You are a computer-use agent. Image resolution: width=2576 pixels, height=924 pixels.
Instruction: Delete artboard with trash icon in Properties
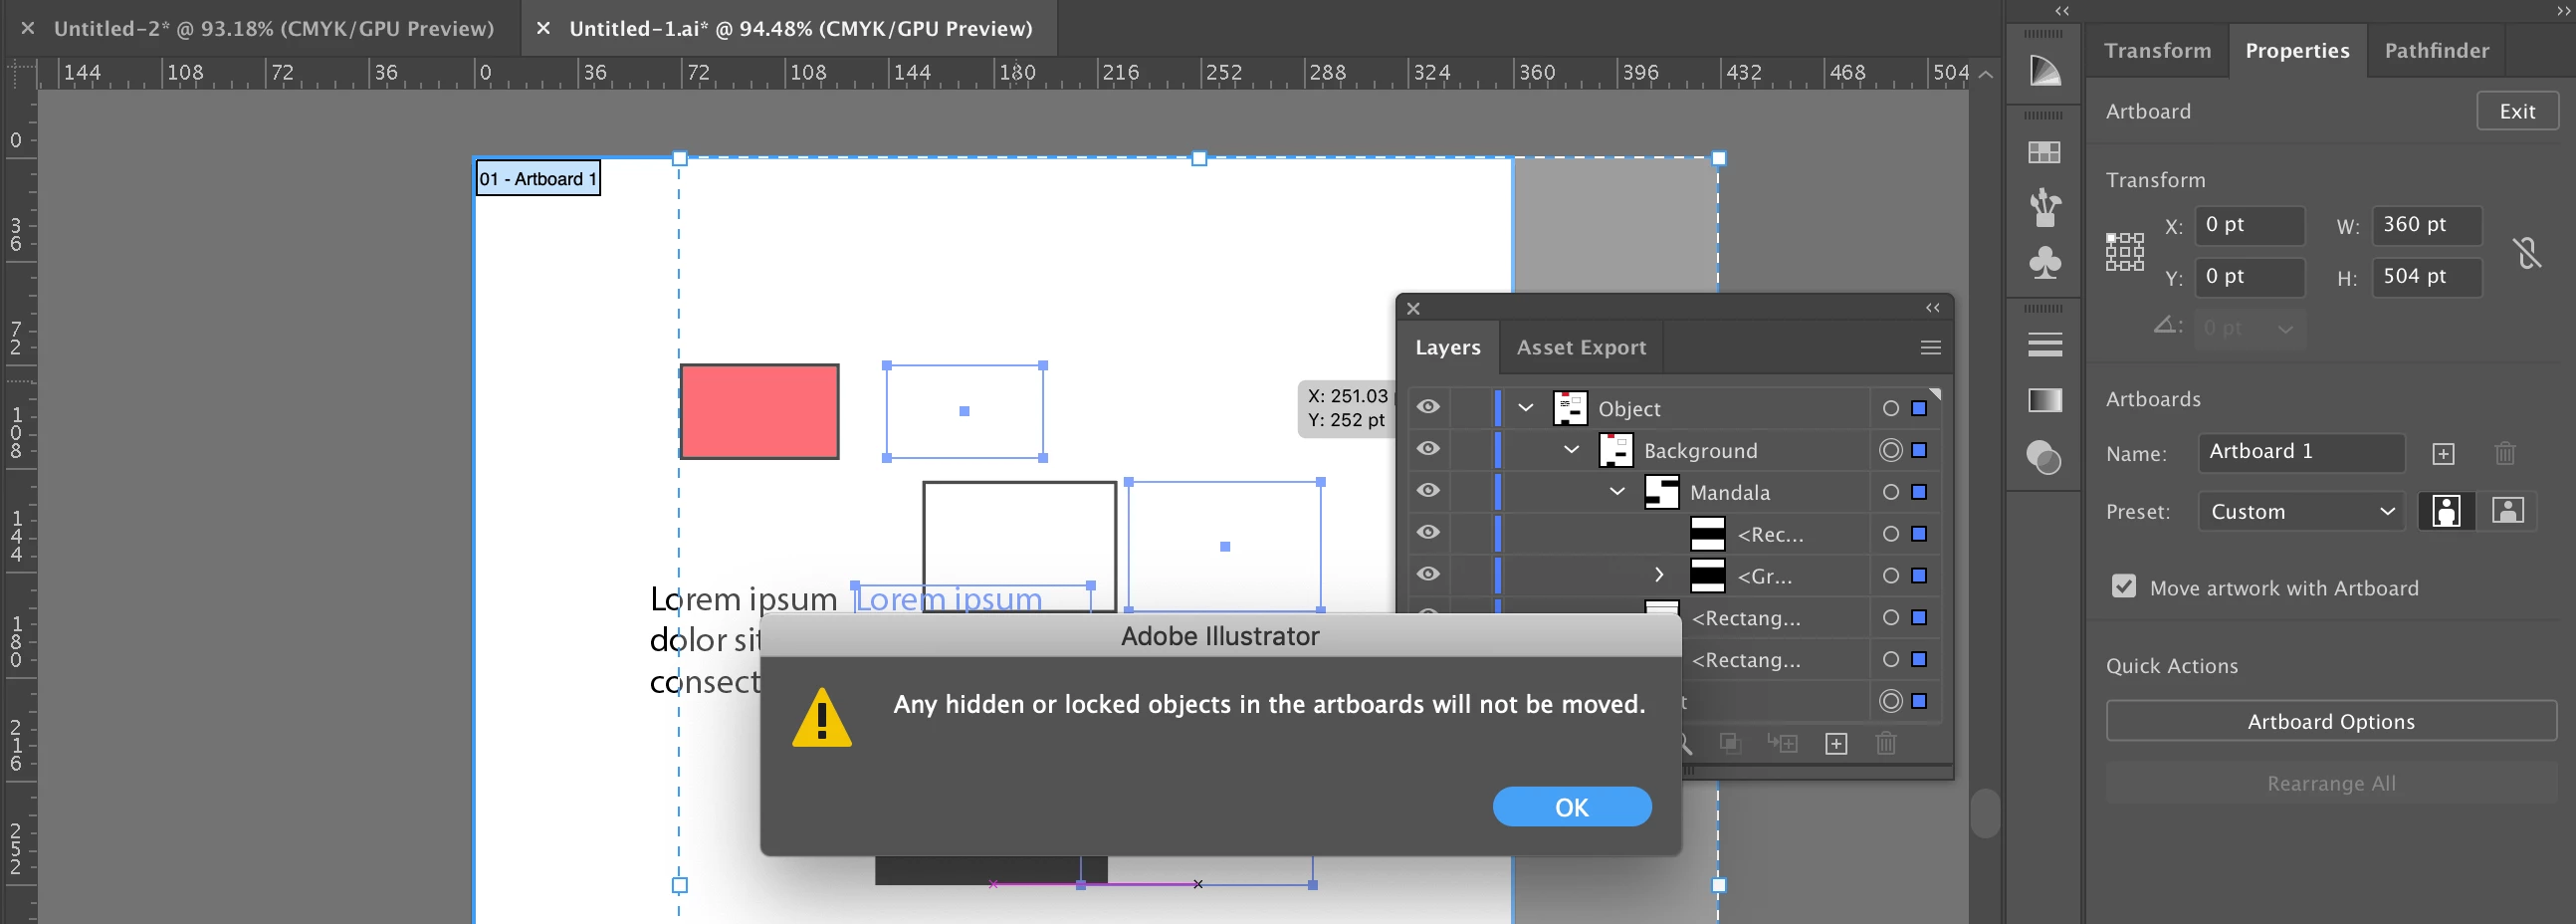coord(2505,454)
